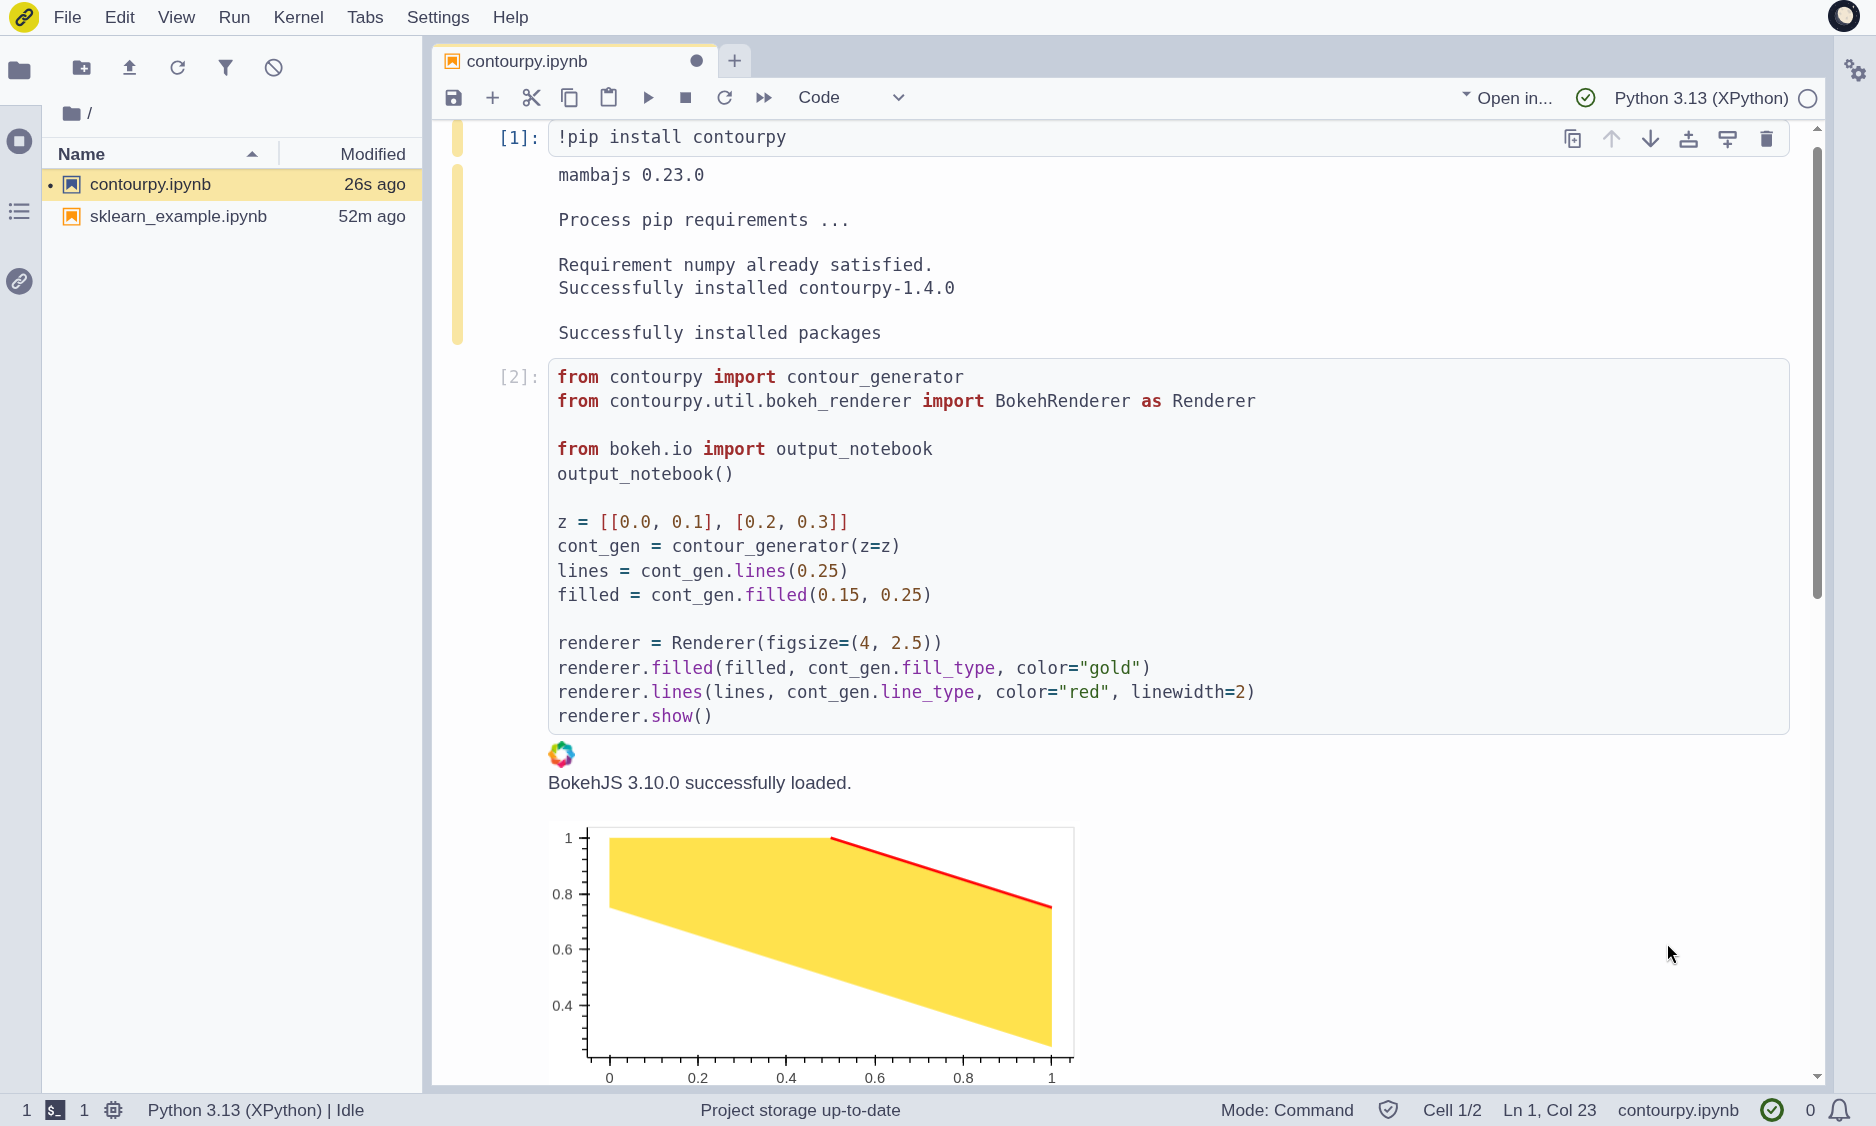Sort files by Name column header
The image size is (1876, 1126).
coord(160,154)
